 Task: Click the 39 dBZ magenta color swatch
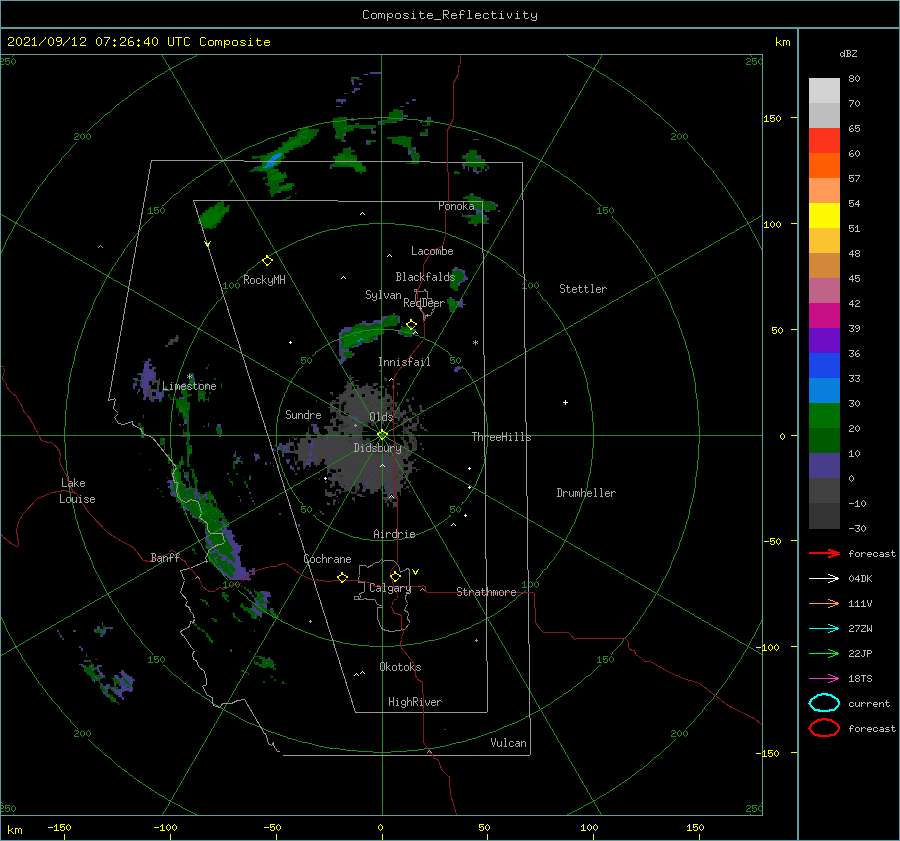pyautogui.click(x=824, y=315)
